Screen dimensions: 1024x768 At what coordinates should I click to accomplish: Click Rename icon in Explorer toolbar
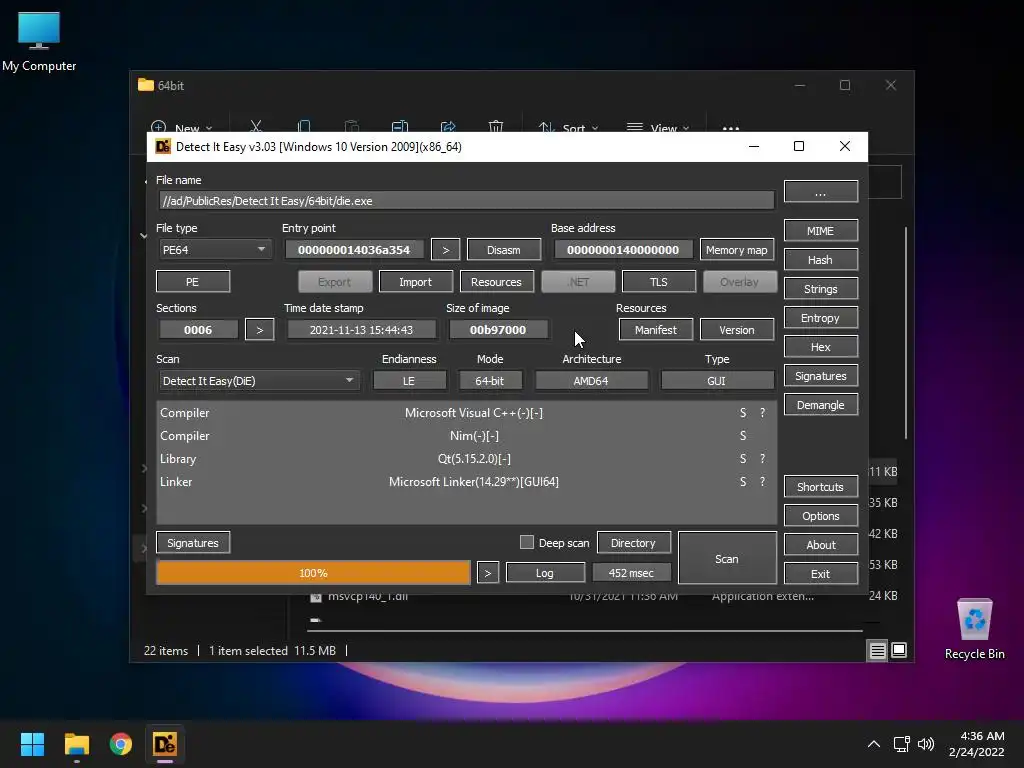[400, 127]
